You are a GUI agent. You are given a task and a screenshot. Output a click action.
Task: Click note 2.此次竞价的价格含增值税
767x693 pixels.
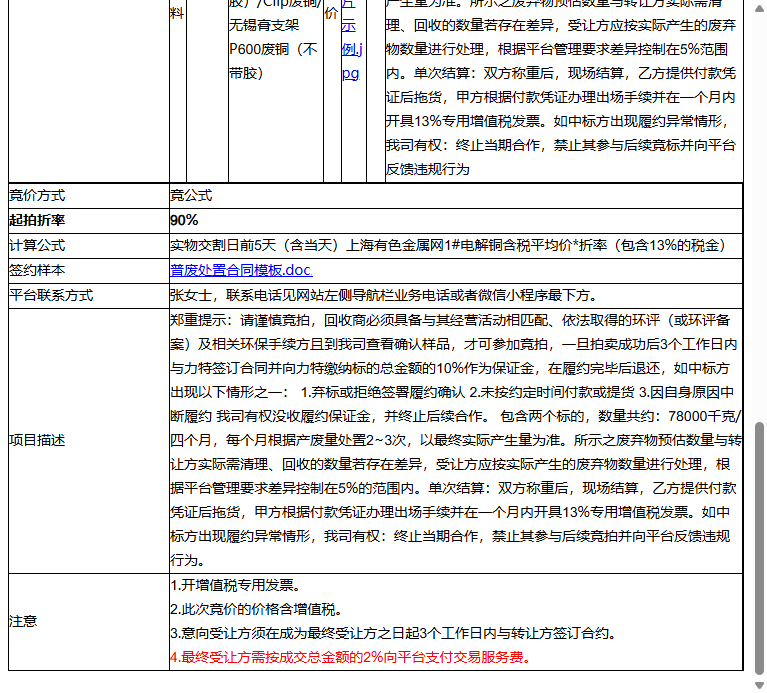tap(256, 609)
